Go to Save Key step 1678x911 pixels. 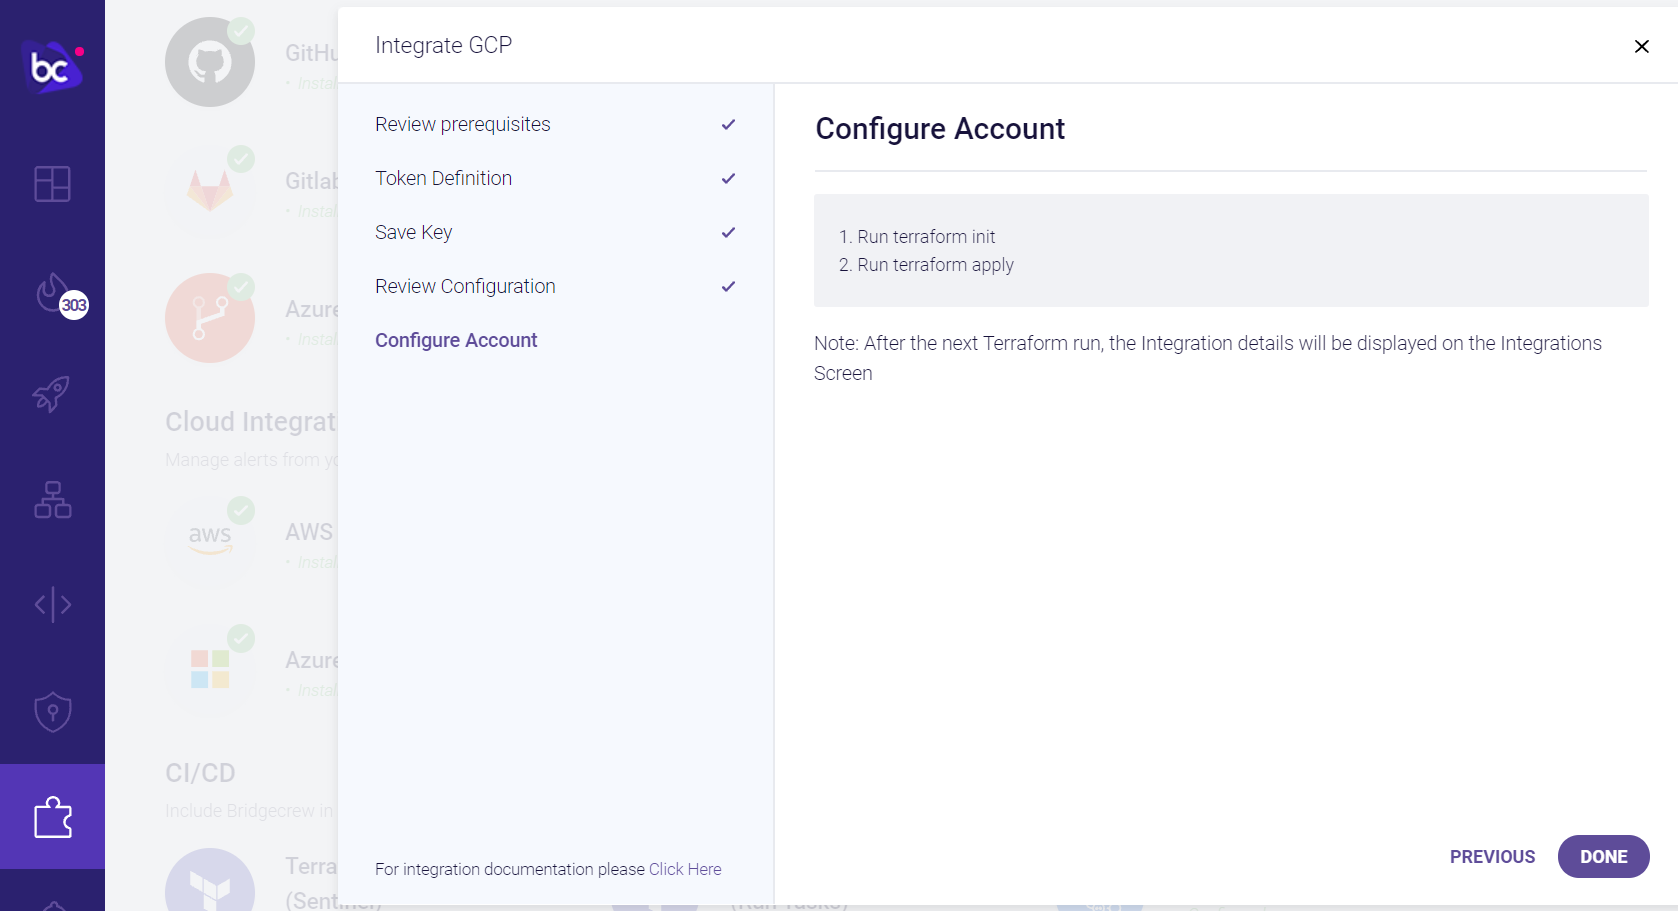pos(413,232)
